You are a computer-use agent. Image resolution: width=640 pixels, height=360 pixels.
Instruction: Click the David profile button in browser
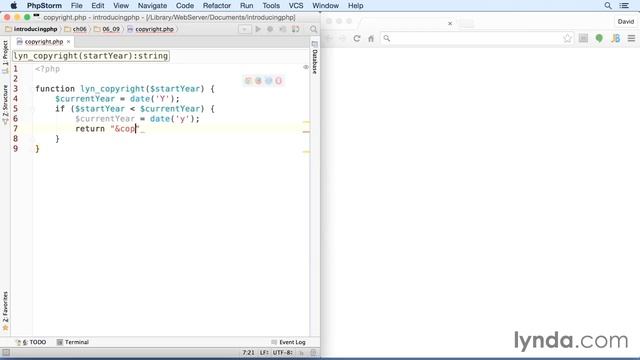625,22
